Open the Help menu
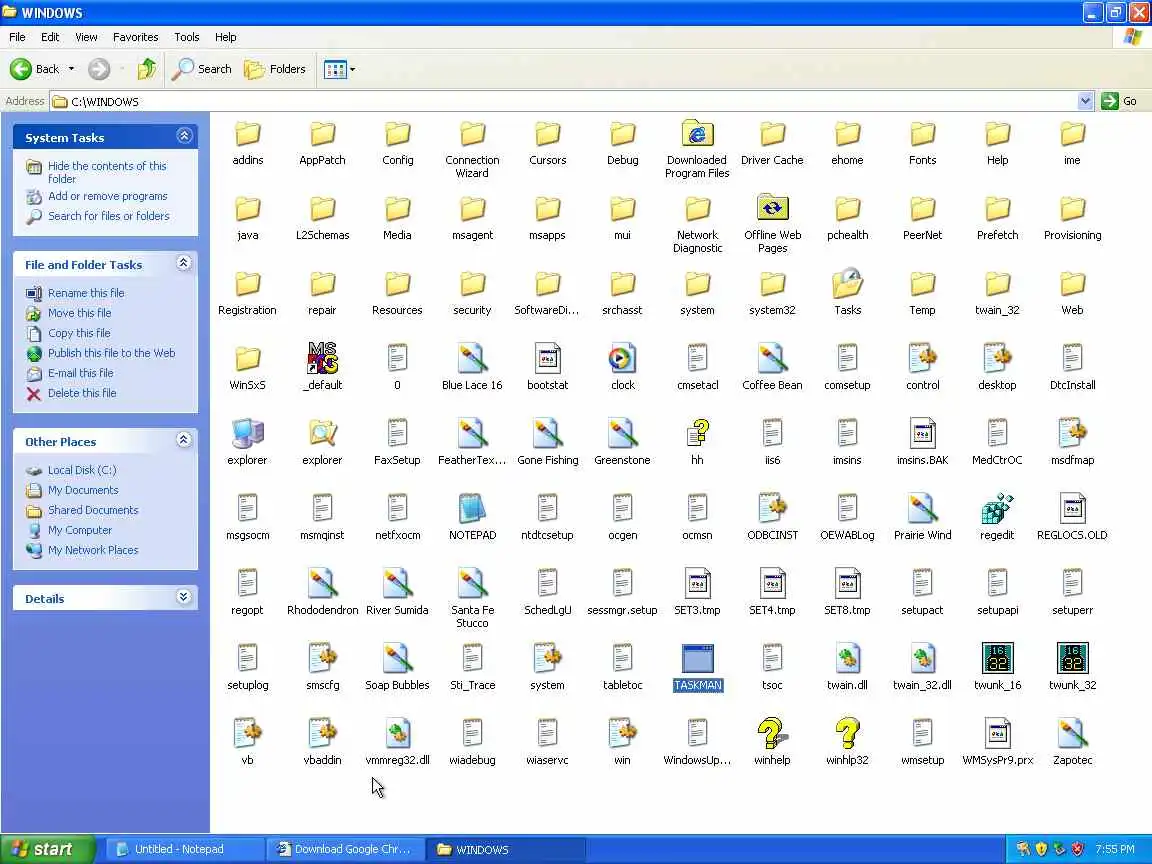The width and height of the screenshot is (1152, 864). click(x=226, y=37)
